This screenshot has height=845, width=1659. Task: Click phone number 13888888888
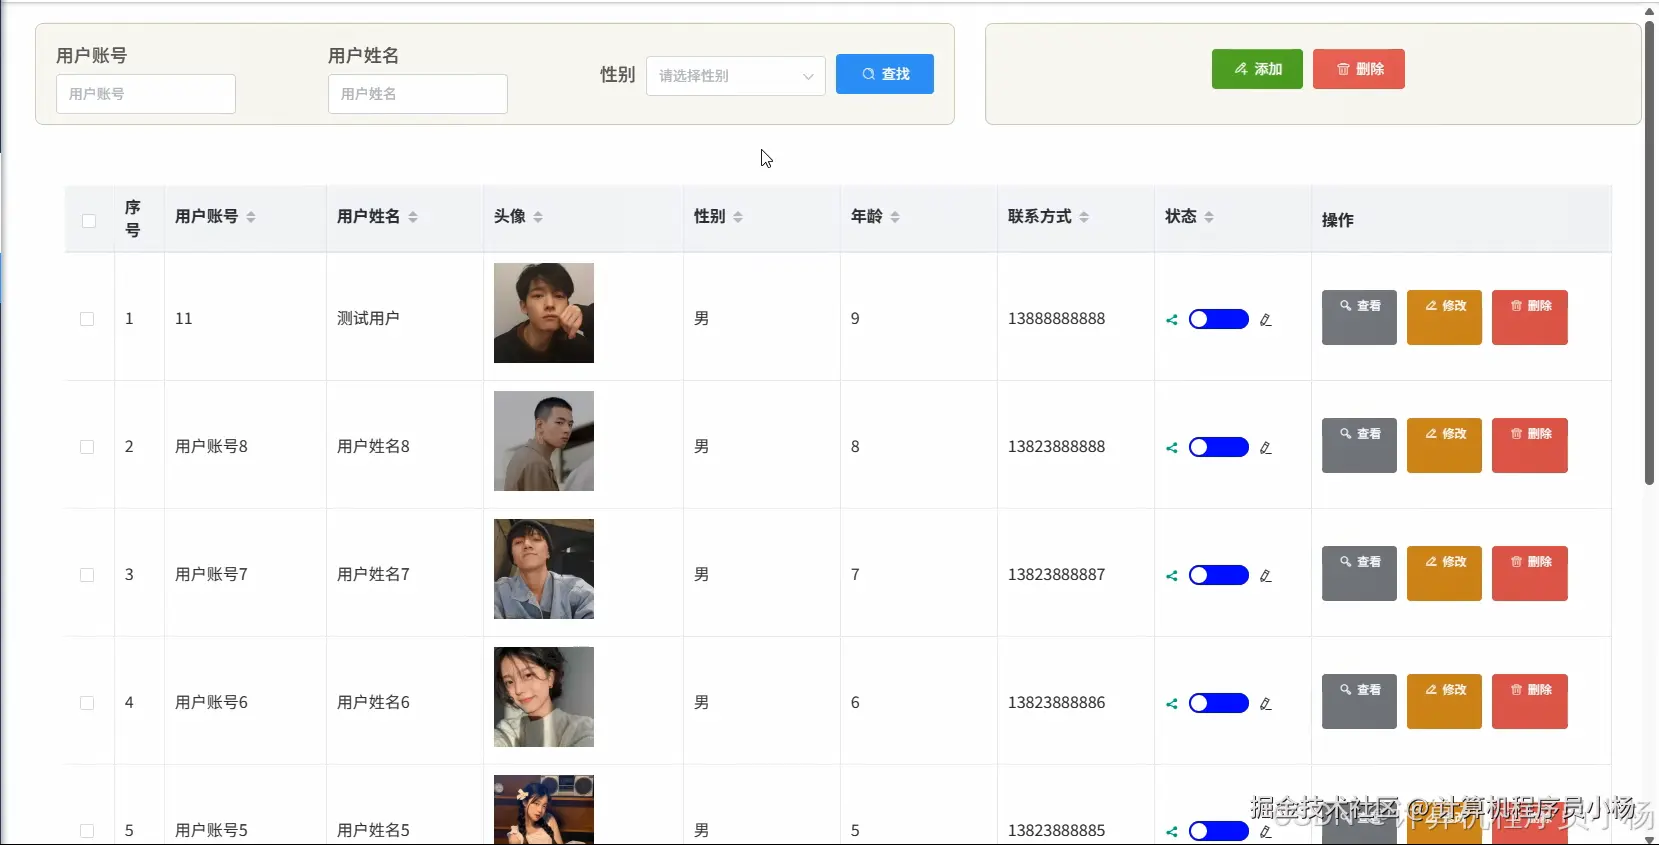[1057, 319]
